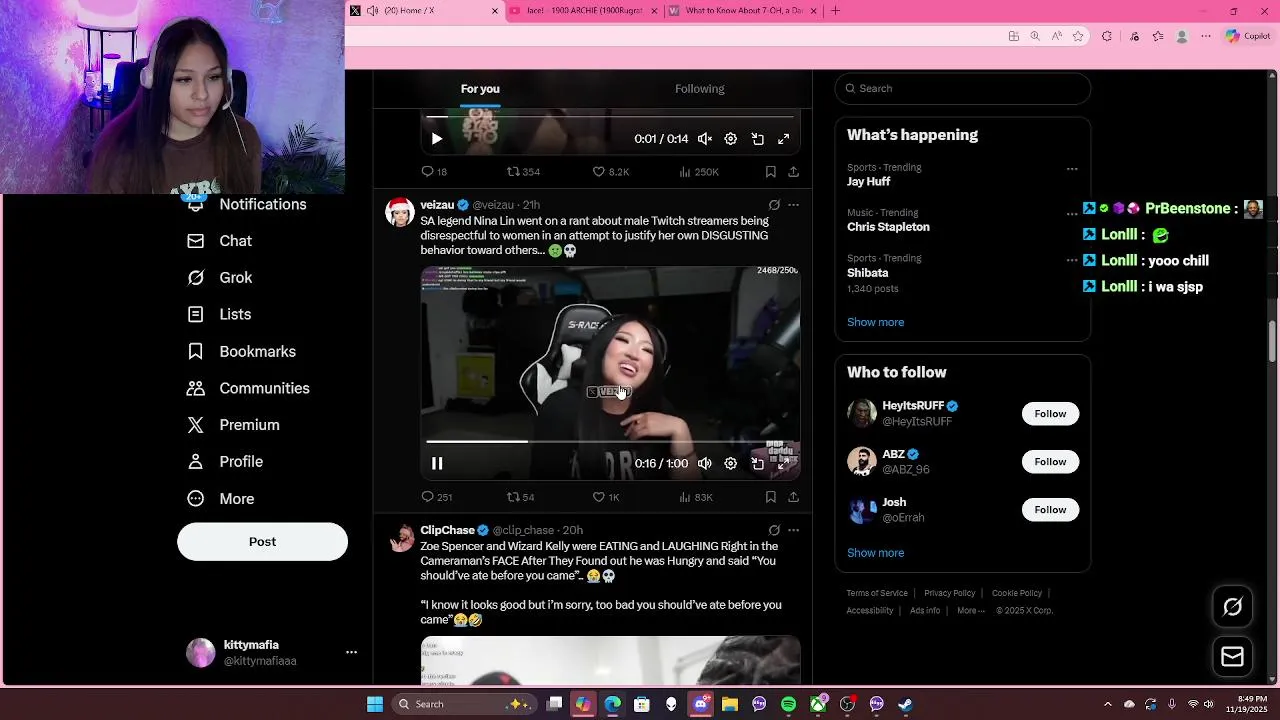Click the Post button
The height and width of the screenshot is (720, 1280).
(262, 541)
